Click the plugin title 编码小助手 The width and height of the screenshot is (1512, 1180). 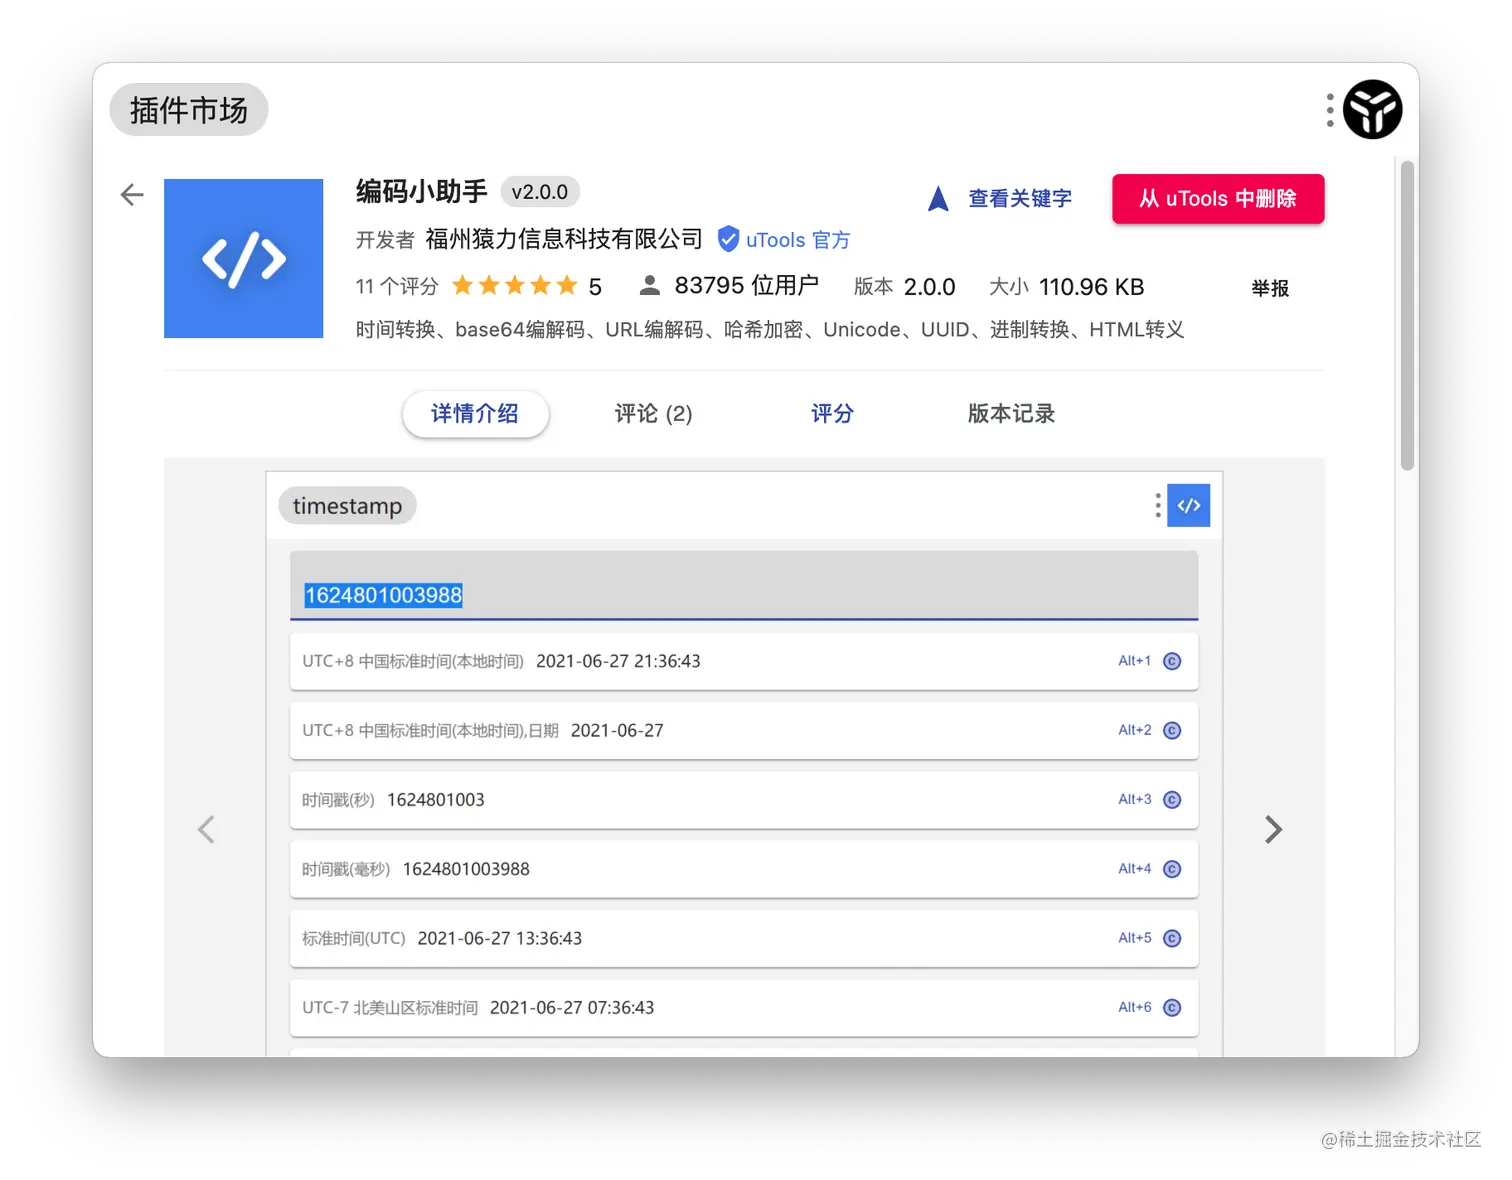[x=422, y=191]
